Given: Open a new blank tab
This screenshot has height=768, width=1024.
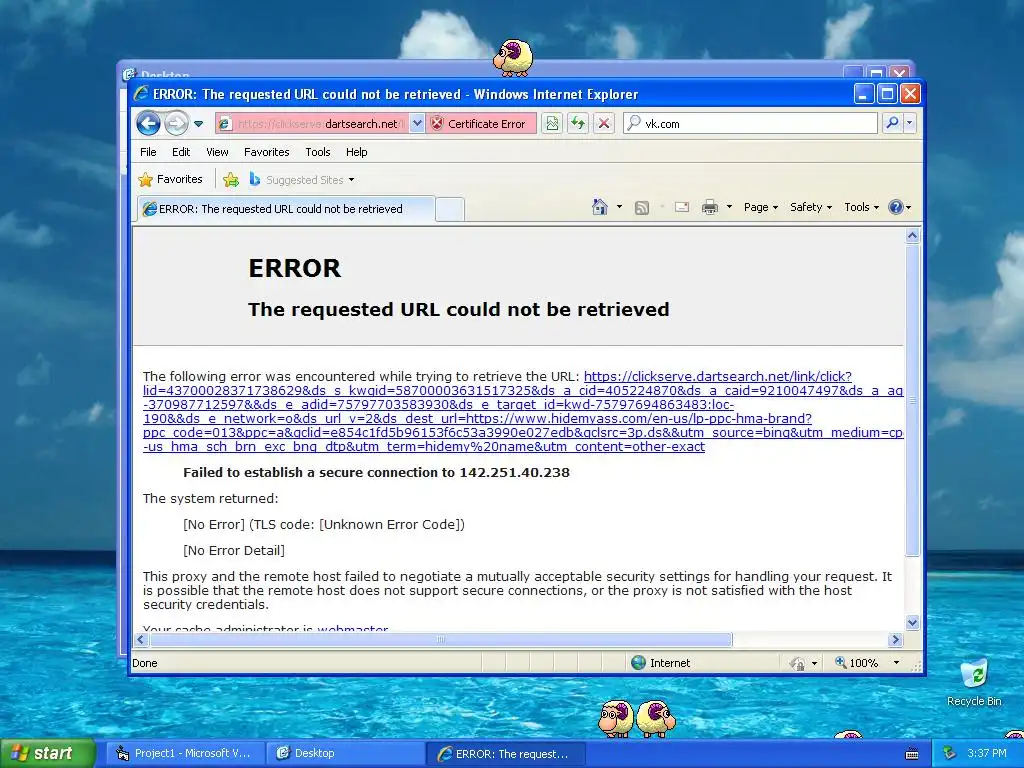Looking at the screenshot, I should pyautogui.click(x=449, y=210).
